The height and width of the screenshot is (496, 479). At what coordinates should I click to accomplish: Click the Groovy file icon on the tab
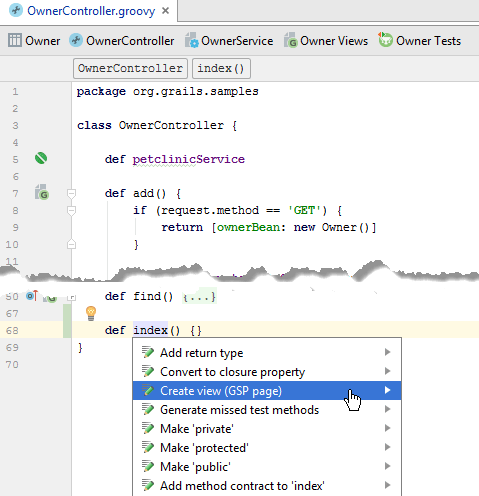(16, 11)
